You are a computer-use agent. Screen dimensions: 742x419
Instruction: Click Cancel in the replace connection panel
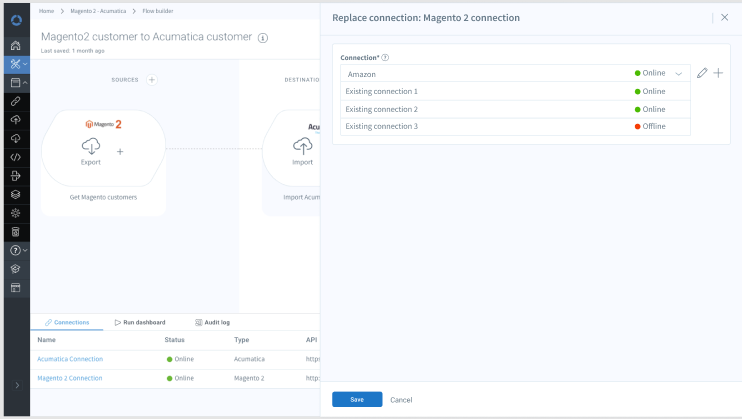point(401,399)
